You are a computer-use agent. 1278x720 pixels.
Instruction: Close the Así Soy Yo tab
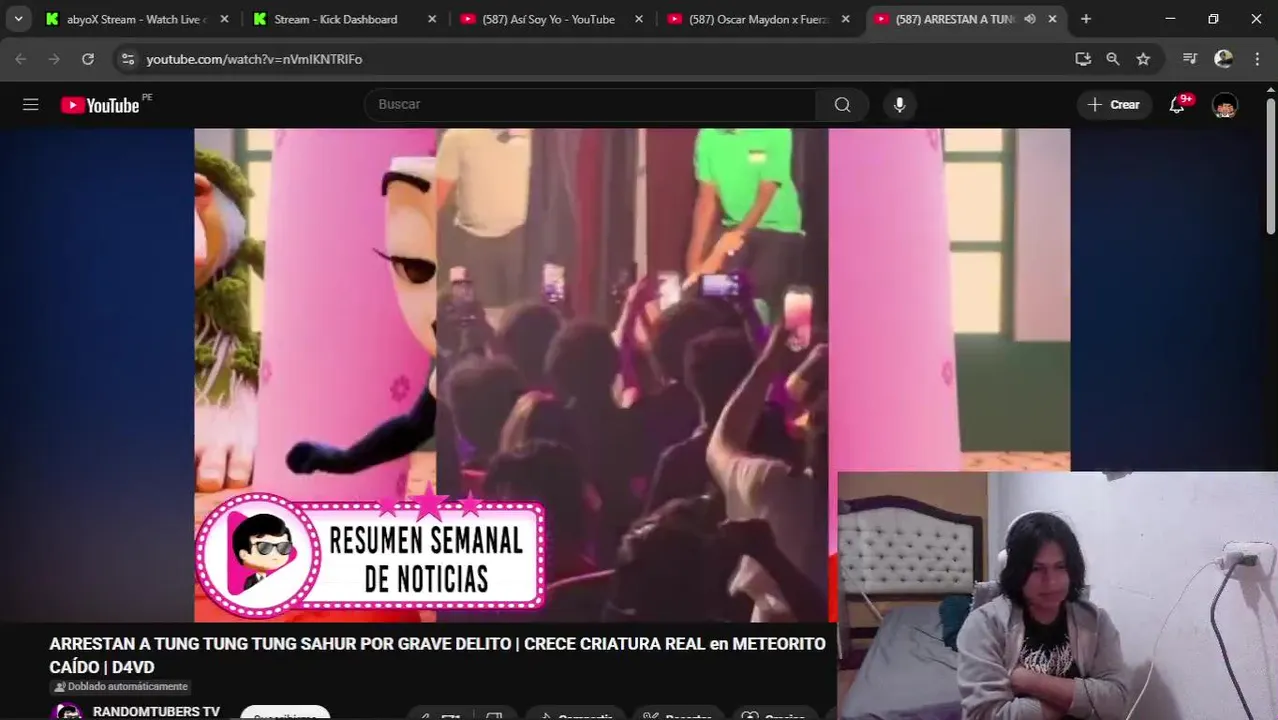coord(639,19)
